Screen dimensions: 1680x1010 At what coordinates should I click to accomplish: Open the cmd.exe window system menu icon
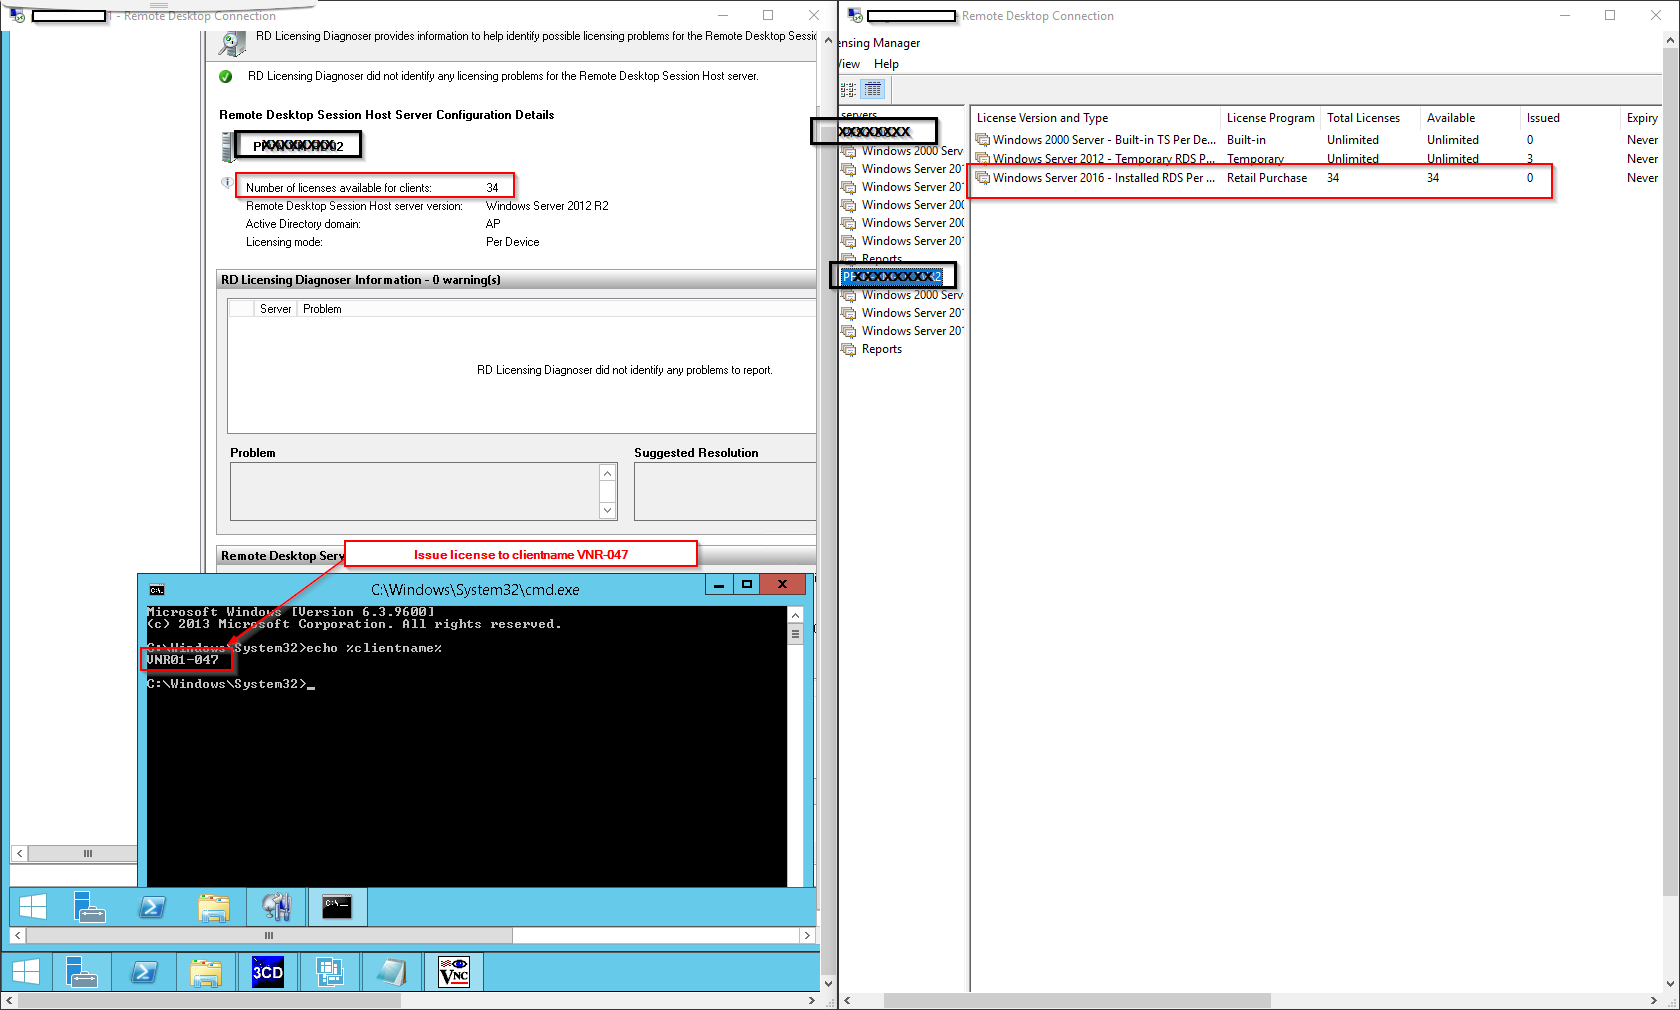[x=157, y=590]
